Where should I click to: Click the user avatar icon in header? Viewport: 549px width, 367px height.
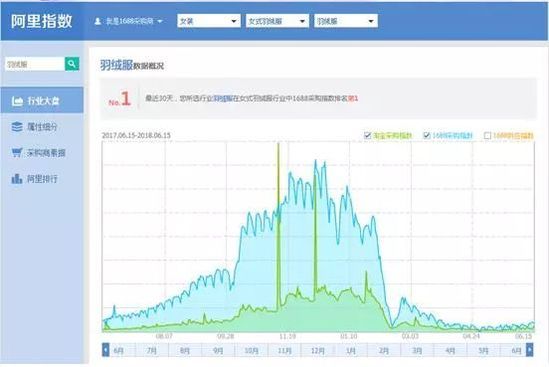[98, 21]
